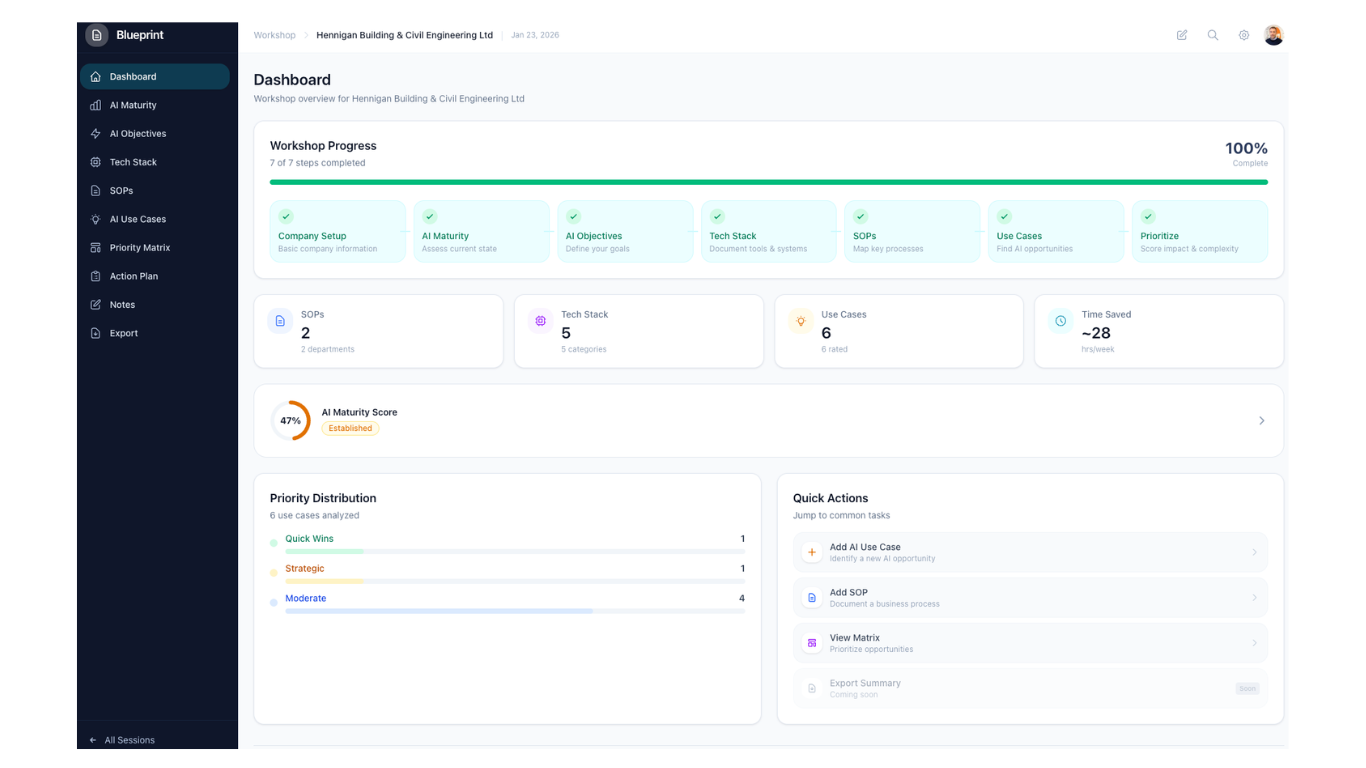Click the Company Setup completed checkmark

tap(286, 216)
